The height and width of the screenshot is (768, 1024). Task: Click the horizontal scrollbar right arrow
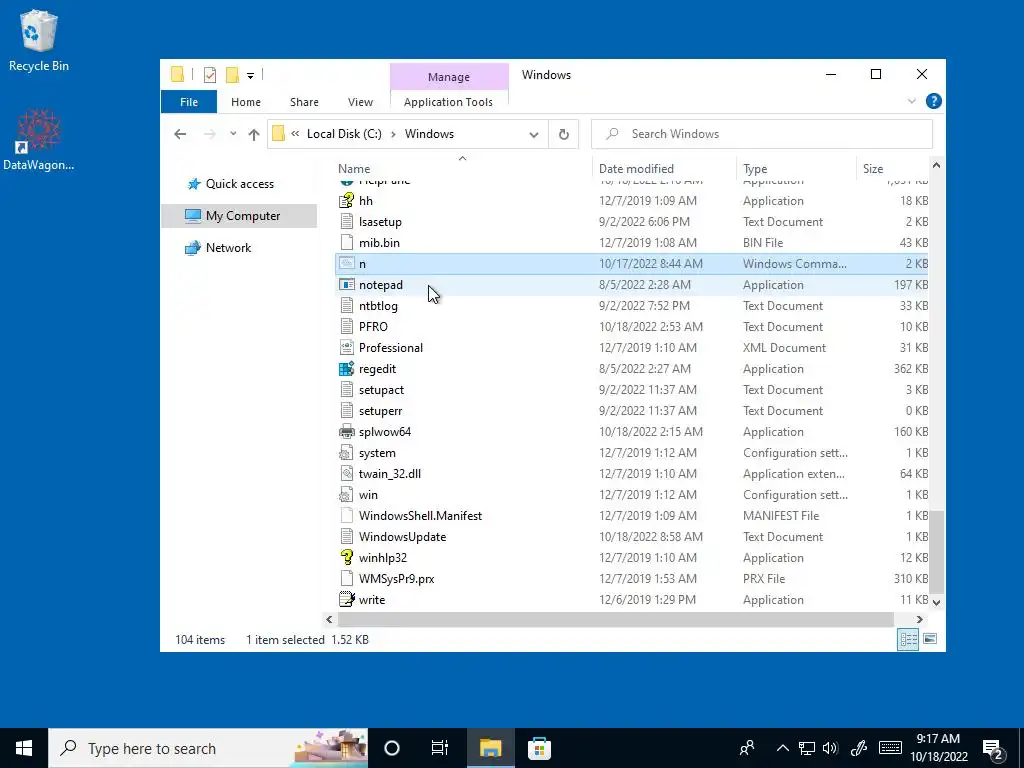(x=920, y=619)
